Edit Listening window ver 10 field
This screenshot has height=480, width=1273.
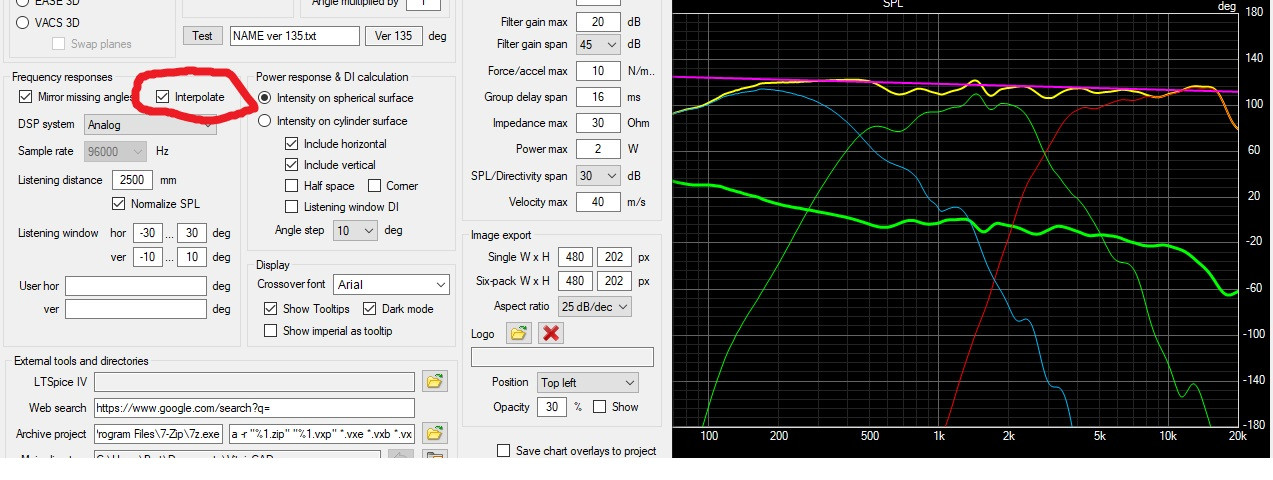pos(193,257)
